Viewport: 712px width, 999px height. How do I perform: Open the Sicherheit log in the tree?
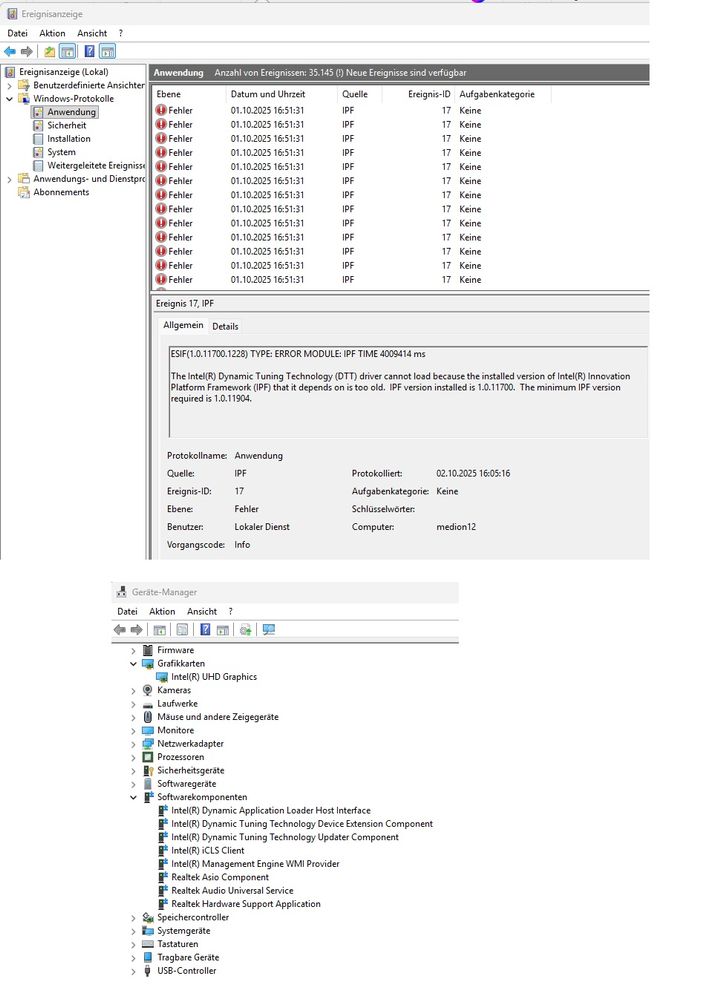pos(67,126)
